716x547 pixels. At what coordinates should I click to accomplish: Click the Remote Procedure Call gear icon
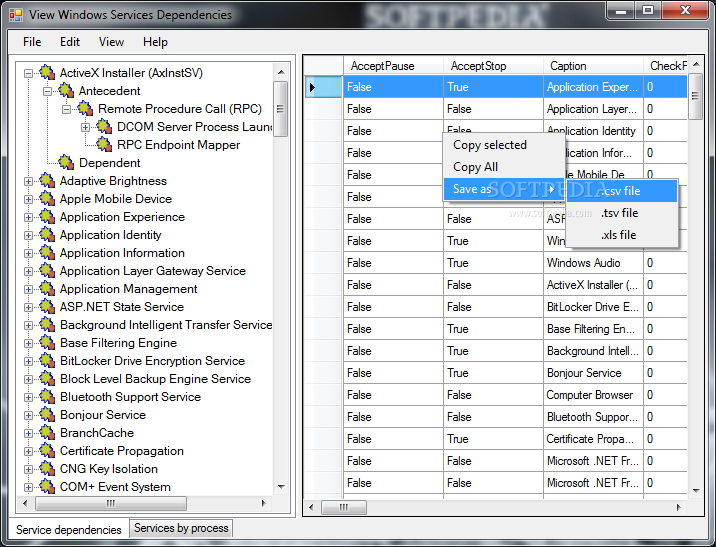[x=85, y=109]
